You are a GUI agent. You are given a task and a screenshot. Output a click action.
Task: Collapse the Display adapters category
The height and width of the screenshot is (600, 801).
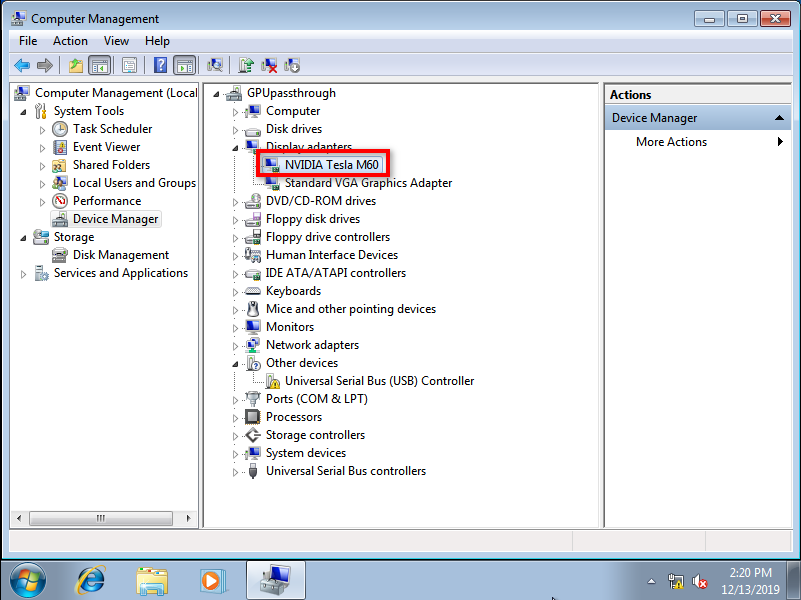click(x=235, y=148)
